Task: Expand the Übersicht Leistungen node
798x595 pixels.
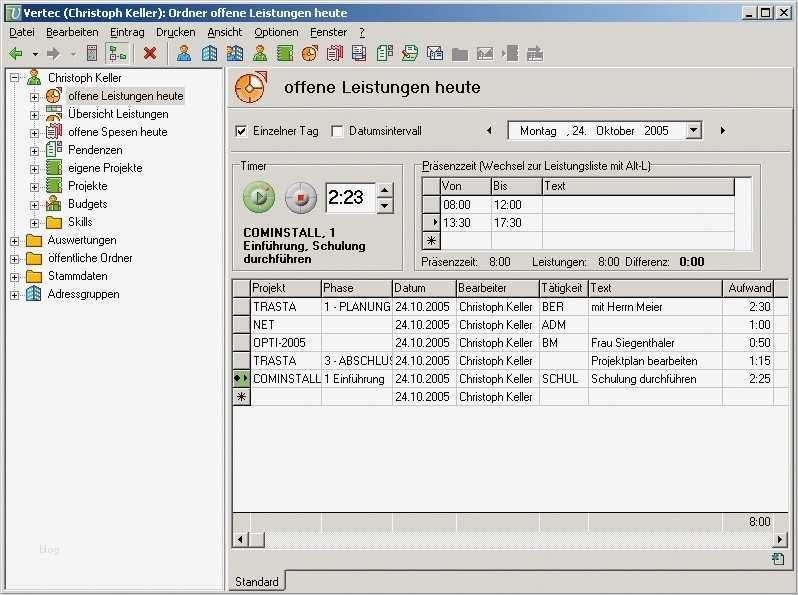Action: pos(34,115)
